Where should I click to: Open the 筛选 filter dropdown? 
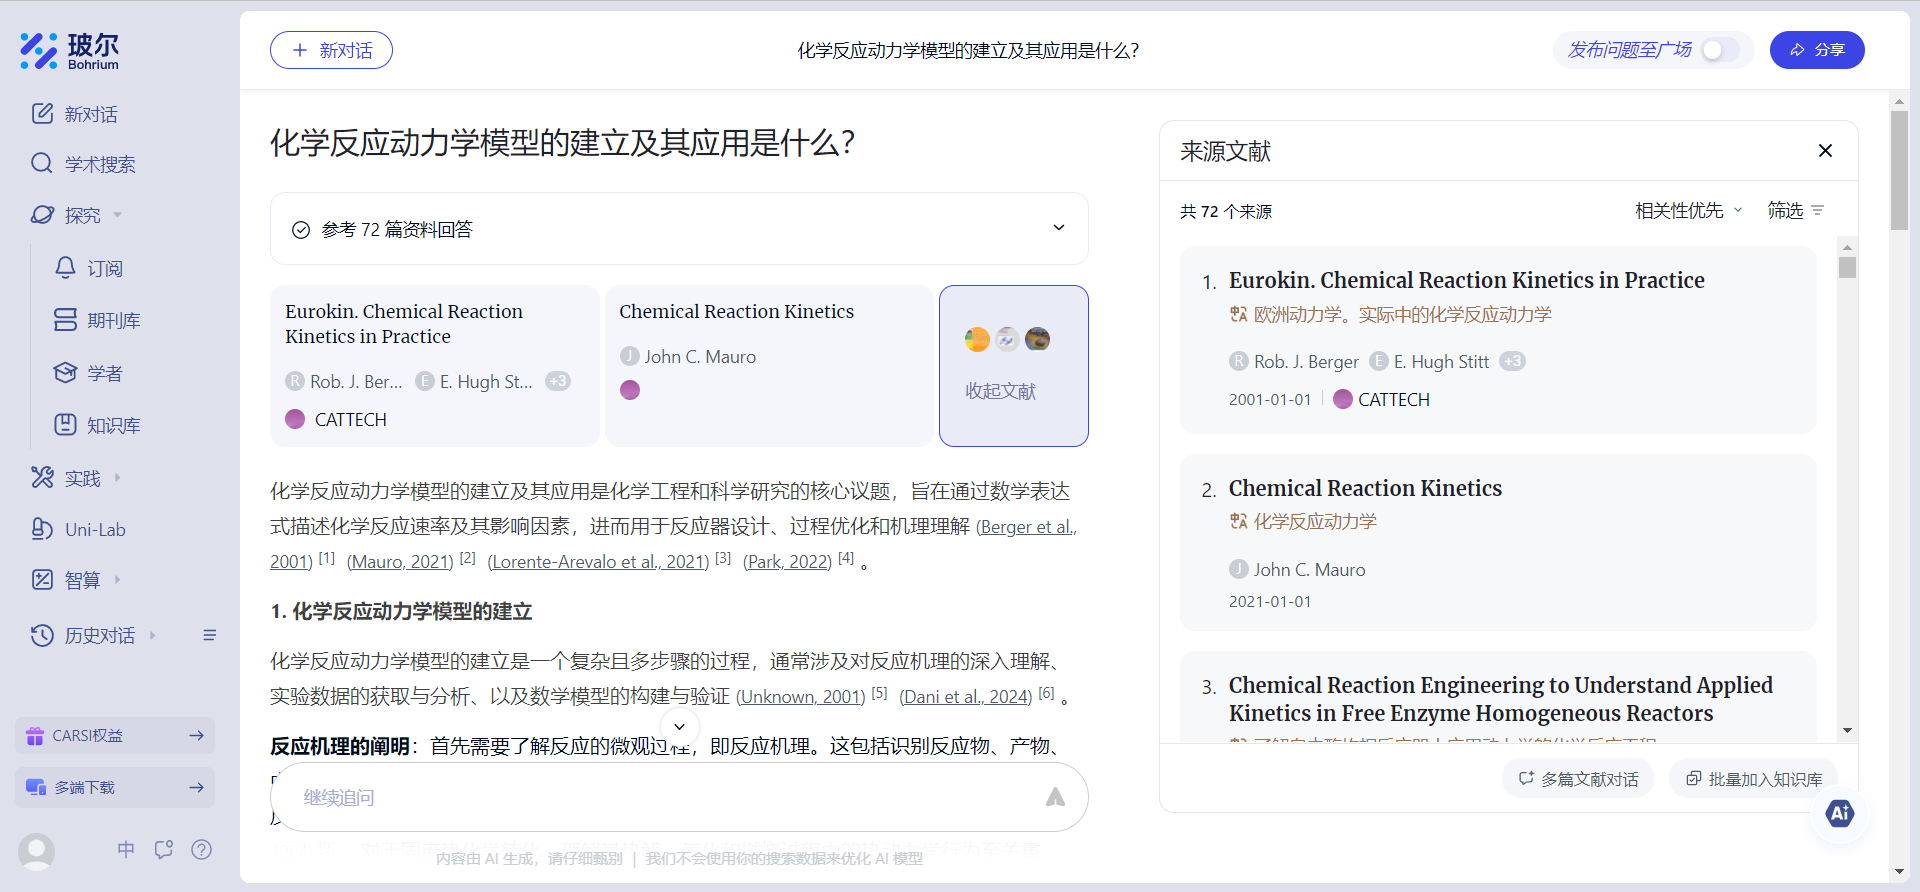coord(1795,211)
